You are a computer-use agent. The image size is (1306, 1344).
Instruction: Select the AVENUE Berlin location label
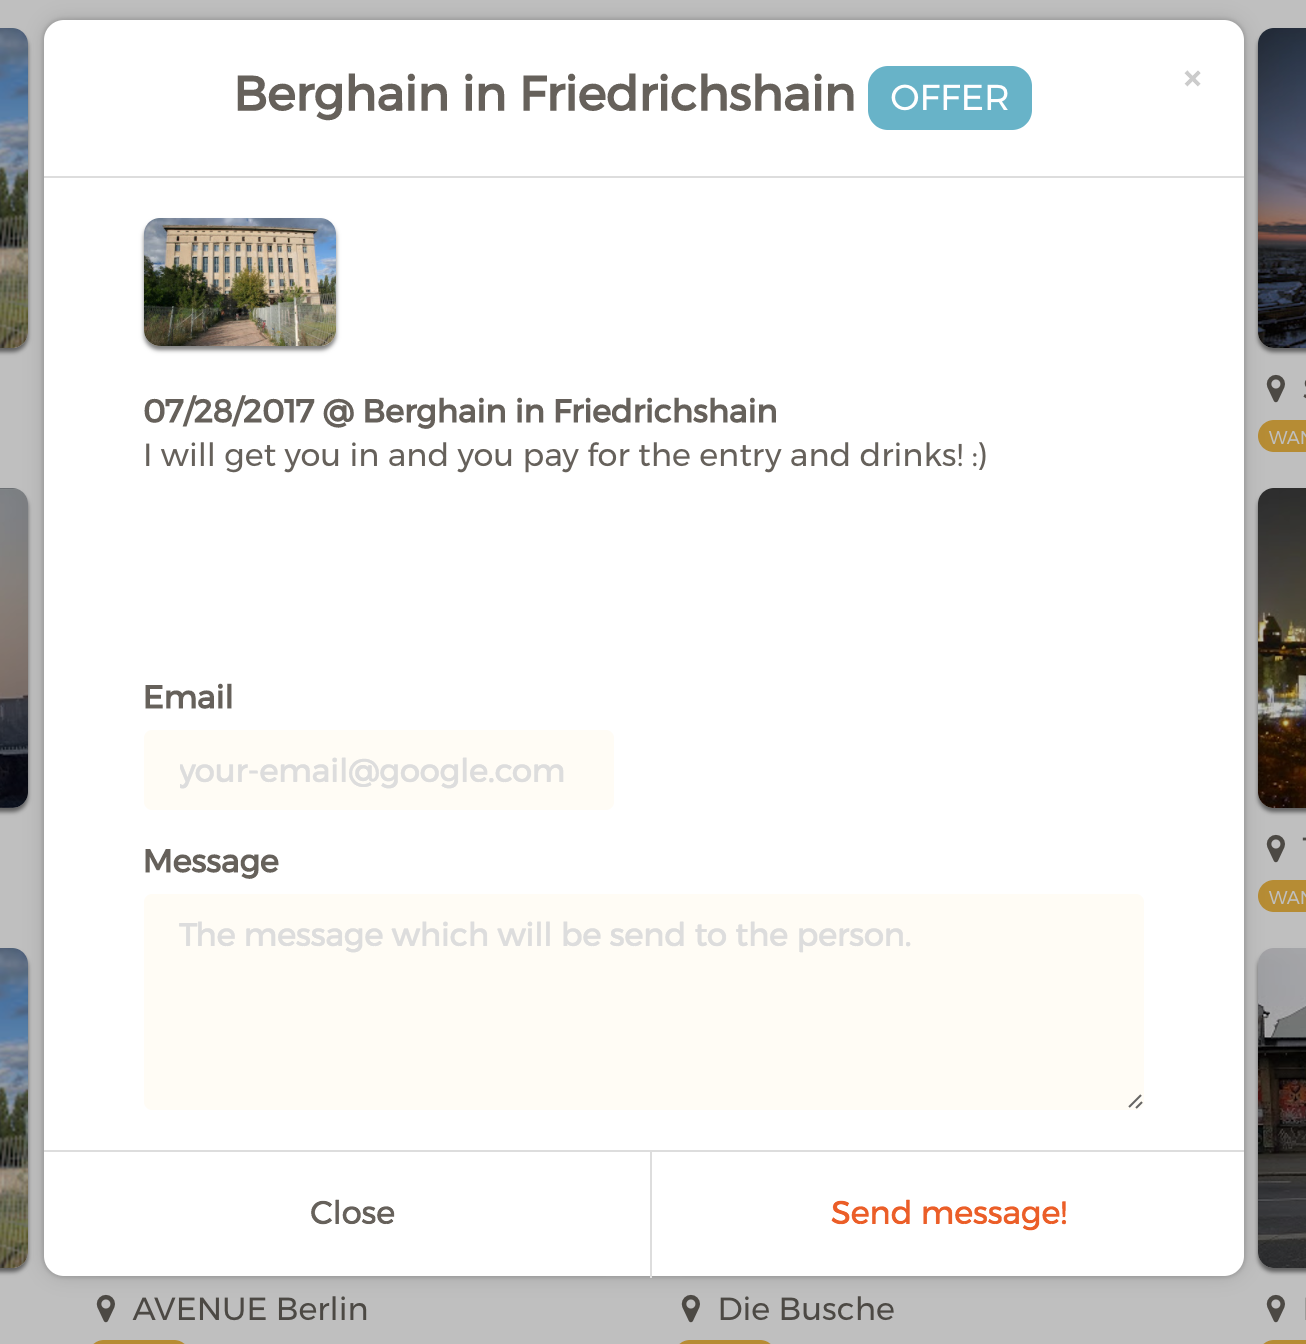tap(250, 1309)
